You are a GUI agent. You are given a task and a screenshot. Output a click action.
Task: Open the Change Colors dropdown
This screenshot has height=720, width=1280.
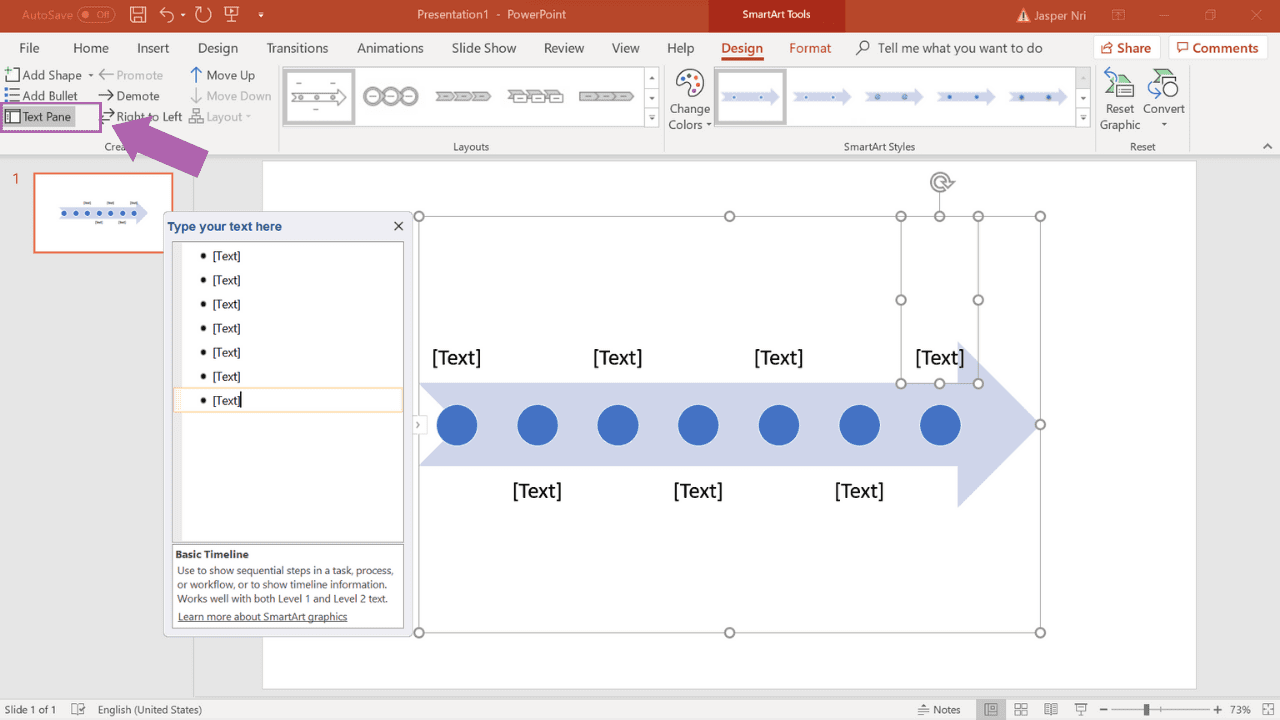coord(689,100)
